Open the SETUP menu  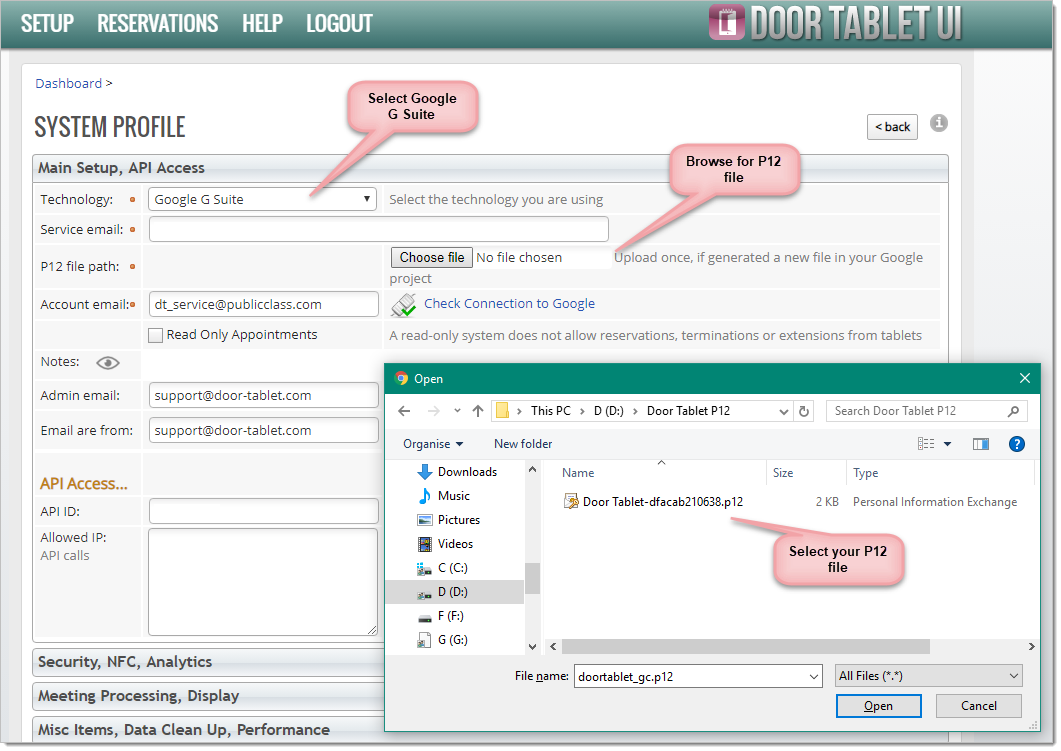(47, 23)
